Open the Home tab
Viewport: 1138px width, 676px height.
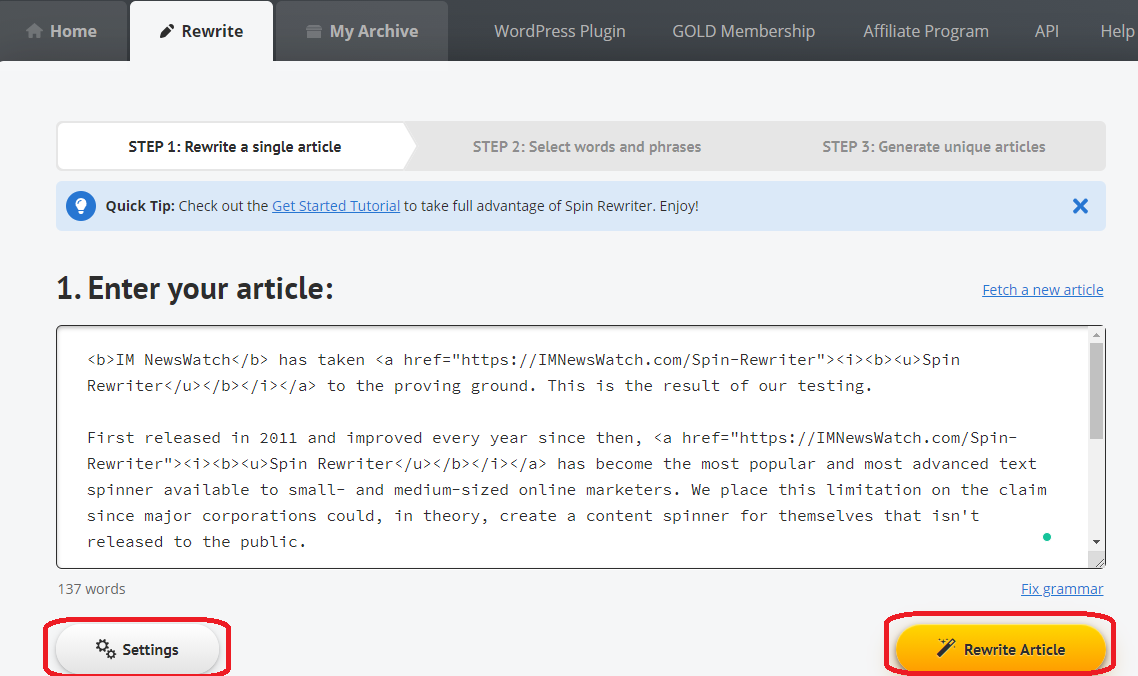[63, 31]
